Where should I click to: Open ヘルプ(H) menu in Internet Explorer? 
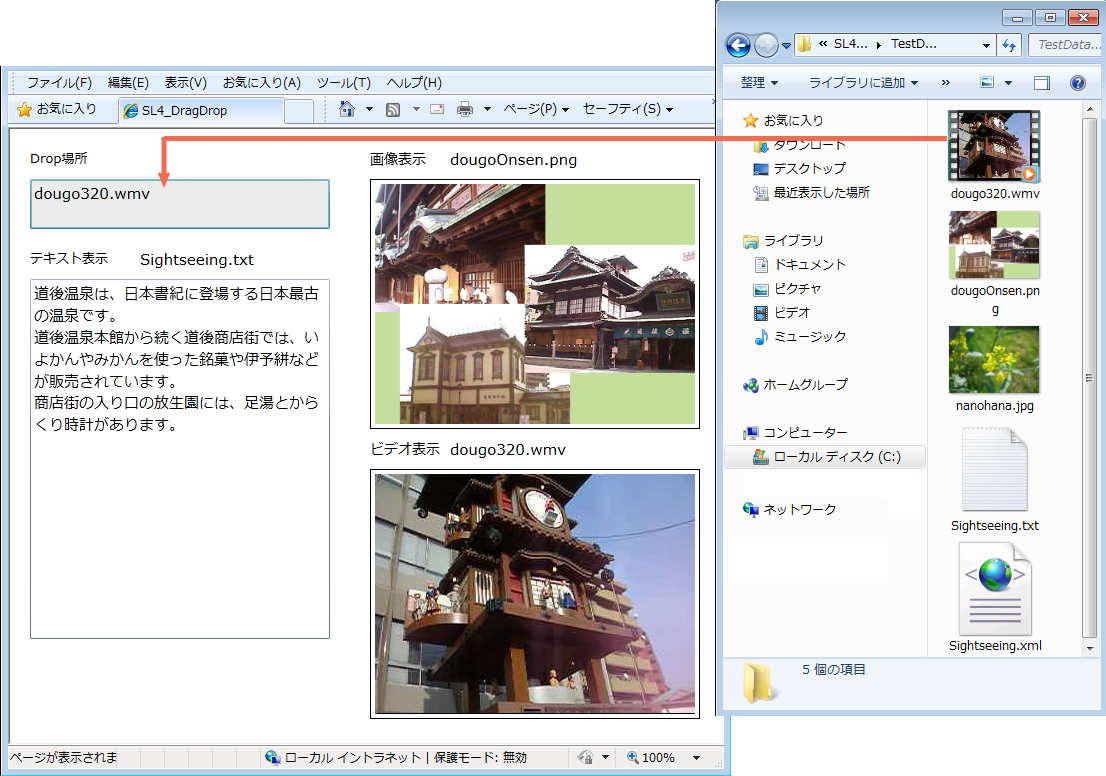(414, 83)
